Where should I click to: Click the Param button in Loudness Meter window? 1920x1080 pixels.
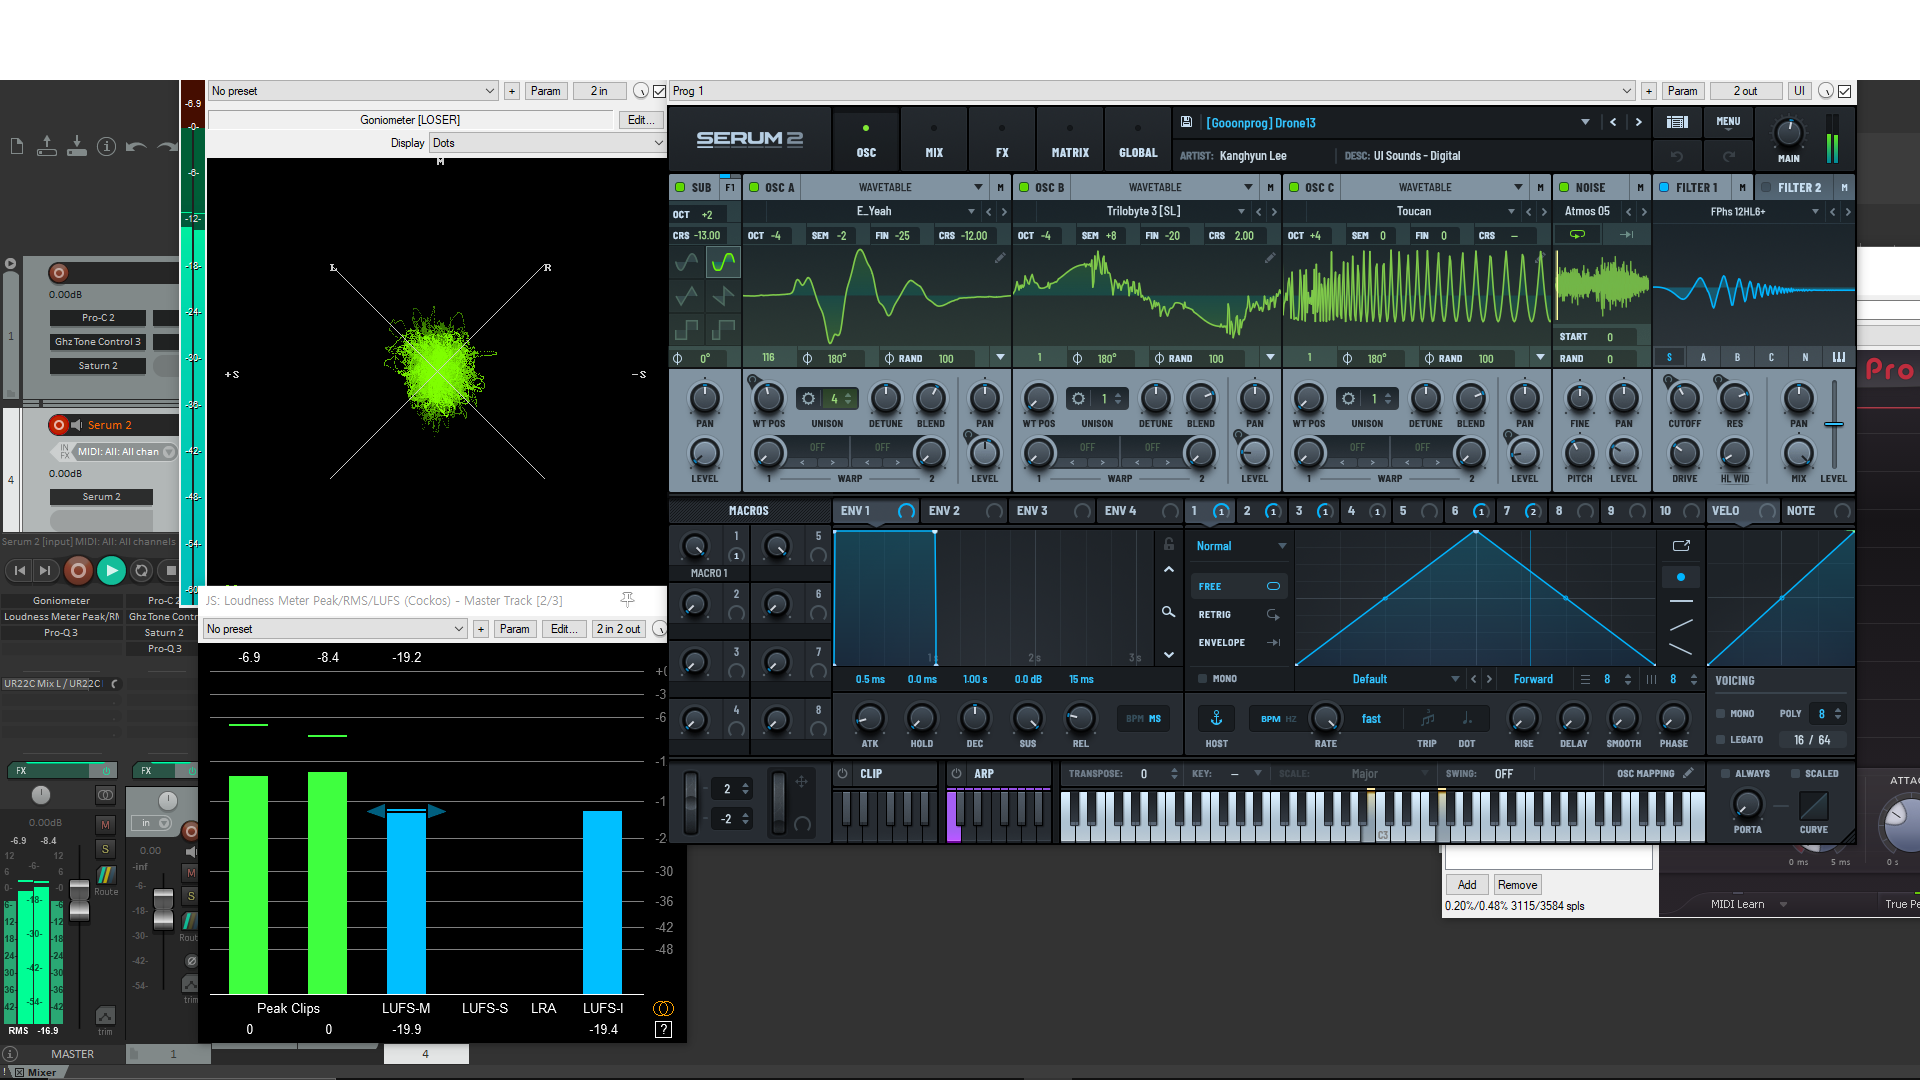point(514,629)
